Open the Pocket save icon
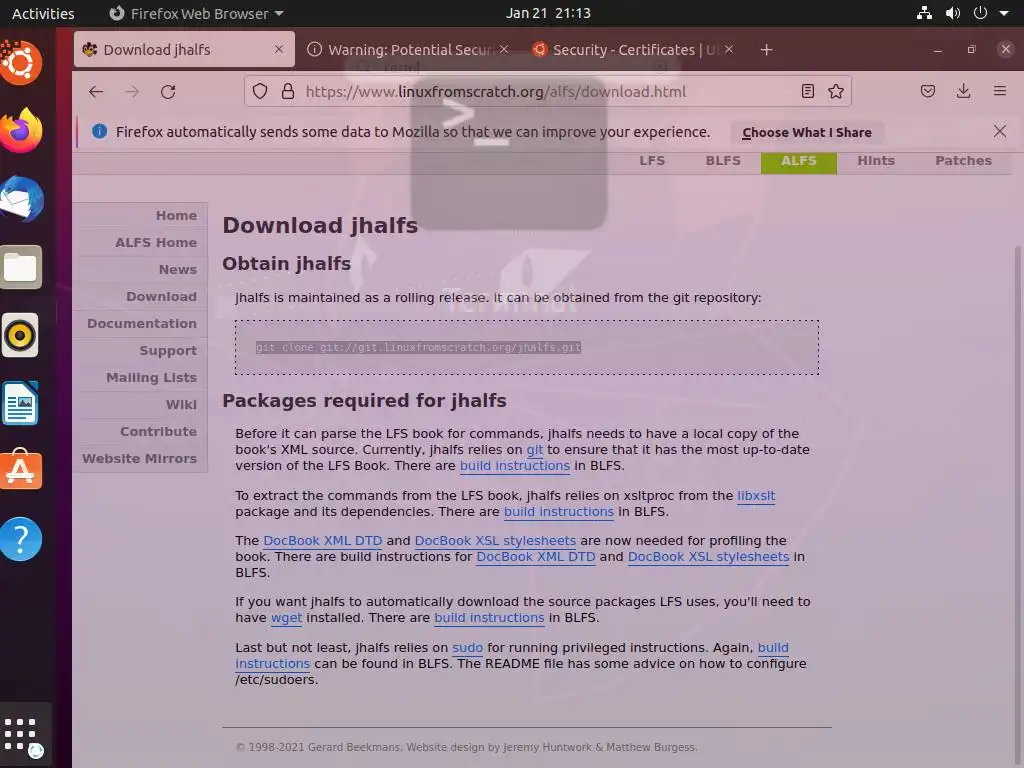Viewport: 1024px width, 768px height. point(927,91)
